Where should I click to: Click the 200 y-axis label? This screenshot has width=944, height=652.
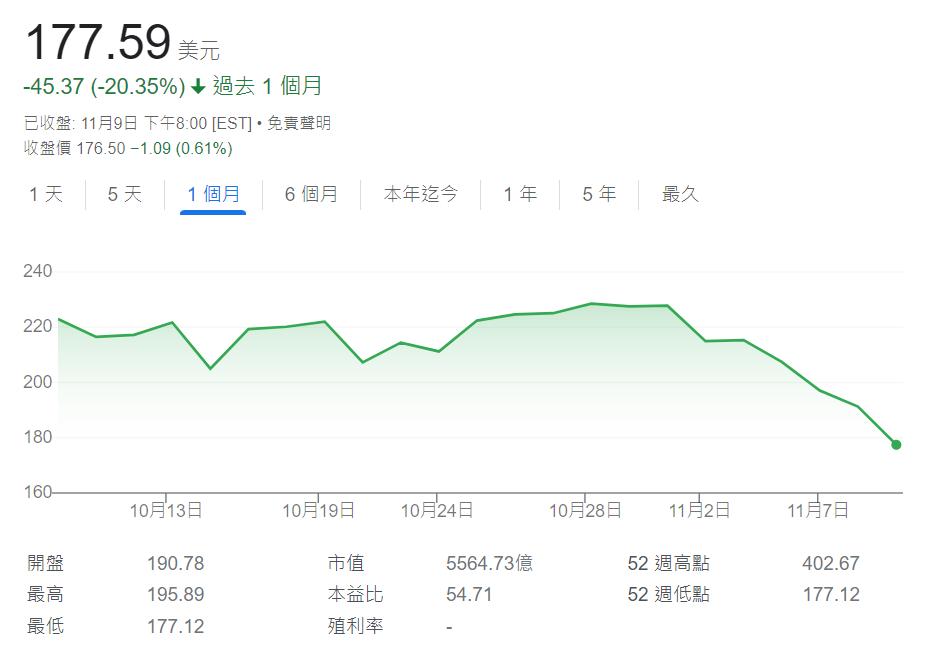(38, 382)
